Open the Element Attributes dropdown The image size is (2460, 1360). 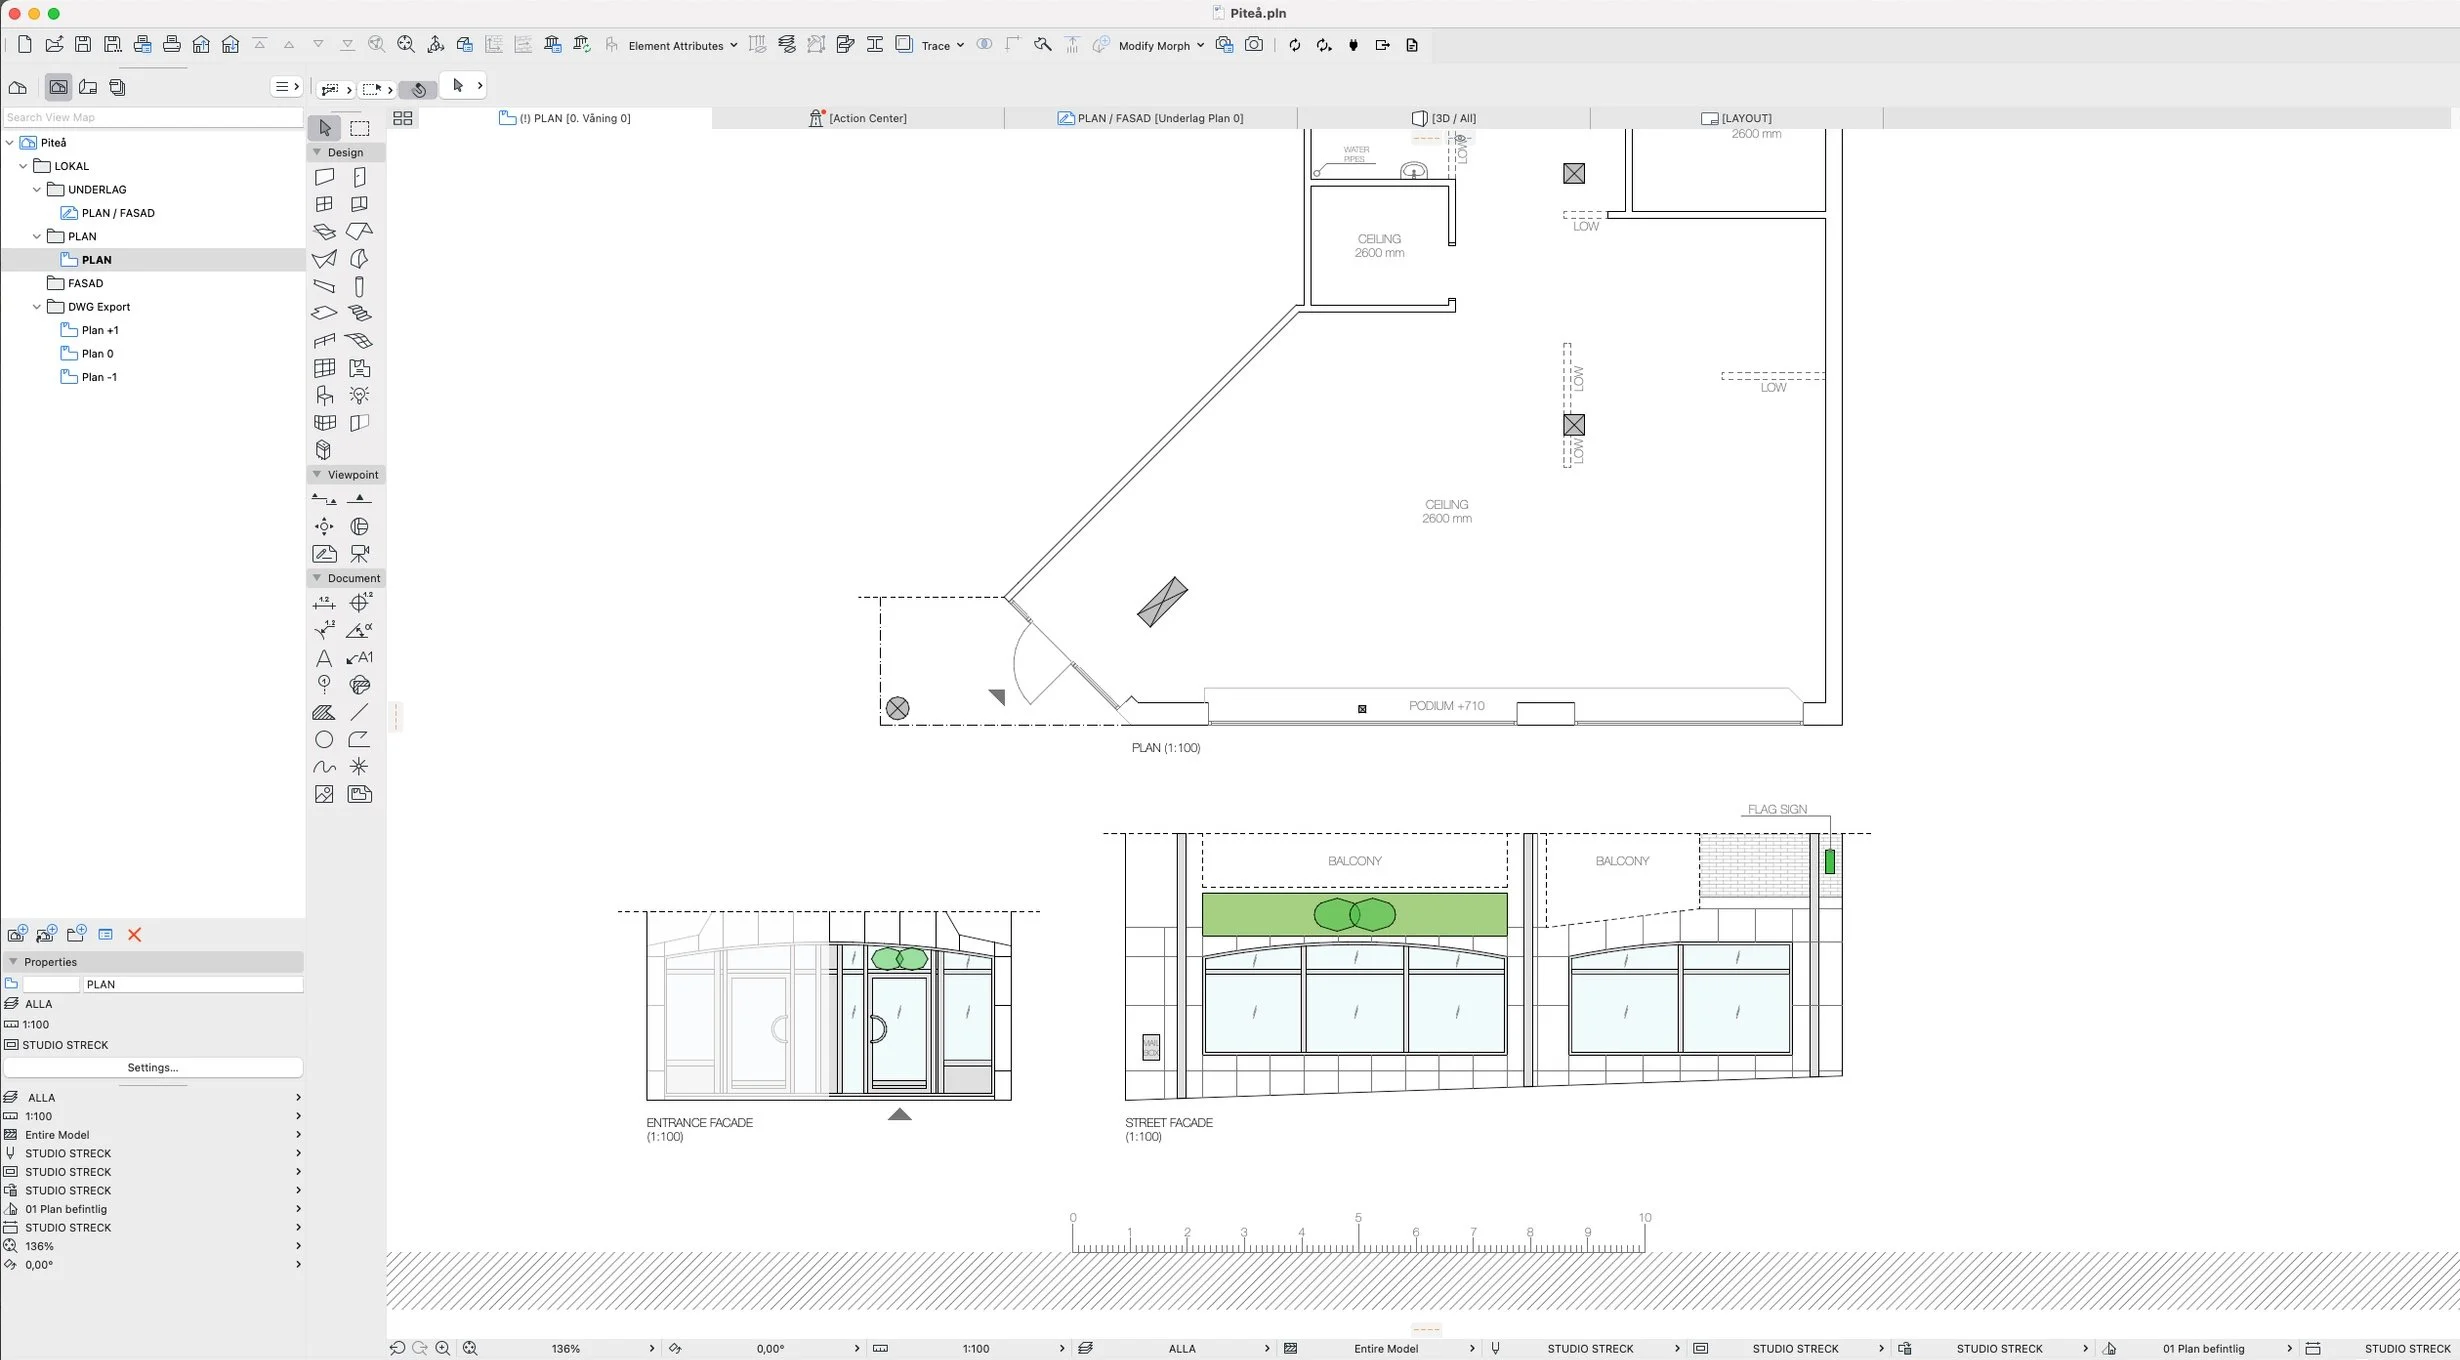coord(682,46)
